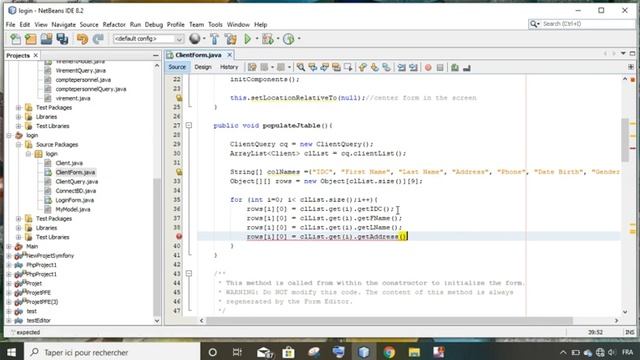Image resolution: width=640 pixels, height=360 pixels.
Task: Open the Tools menu
Action: (215, 24)
